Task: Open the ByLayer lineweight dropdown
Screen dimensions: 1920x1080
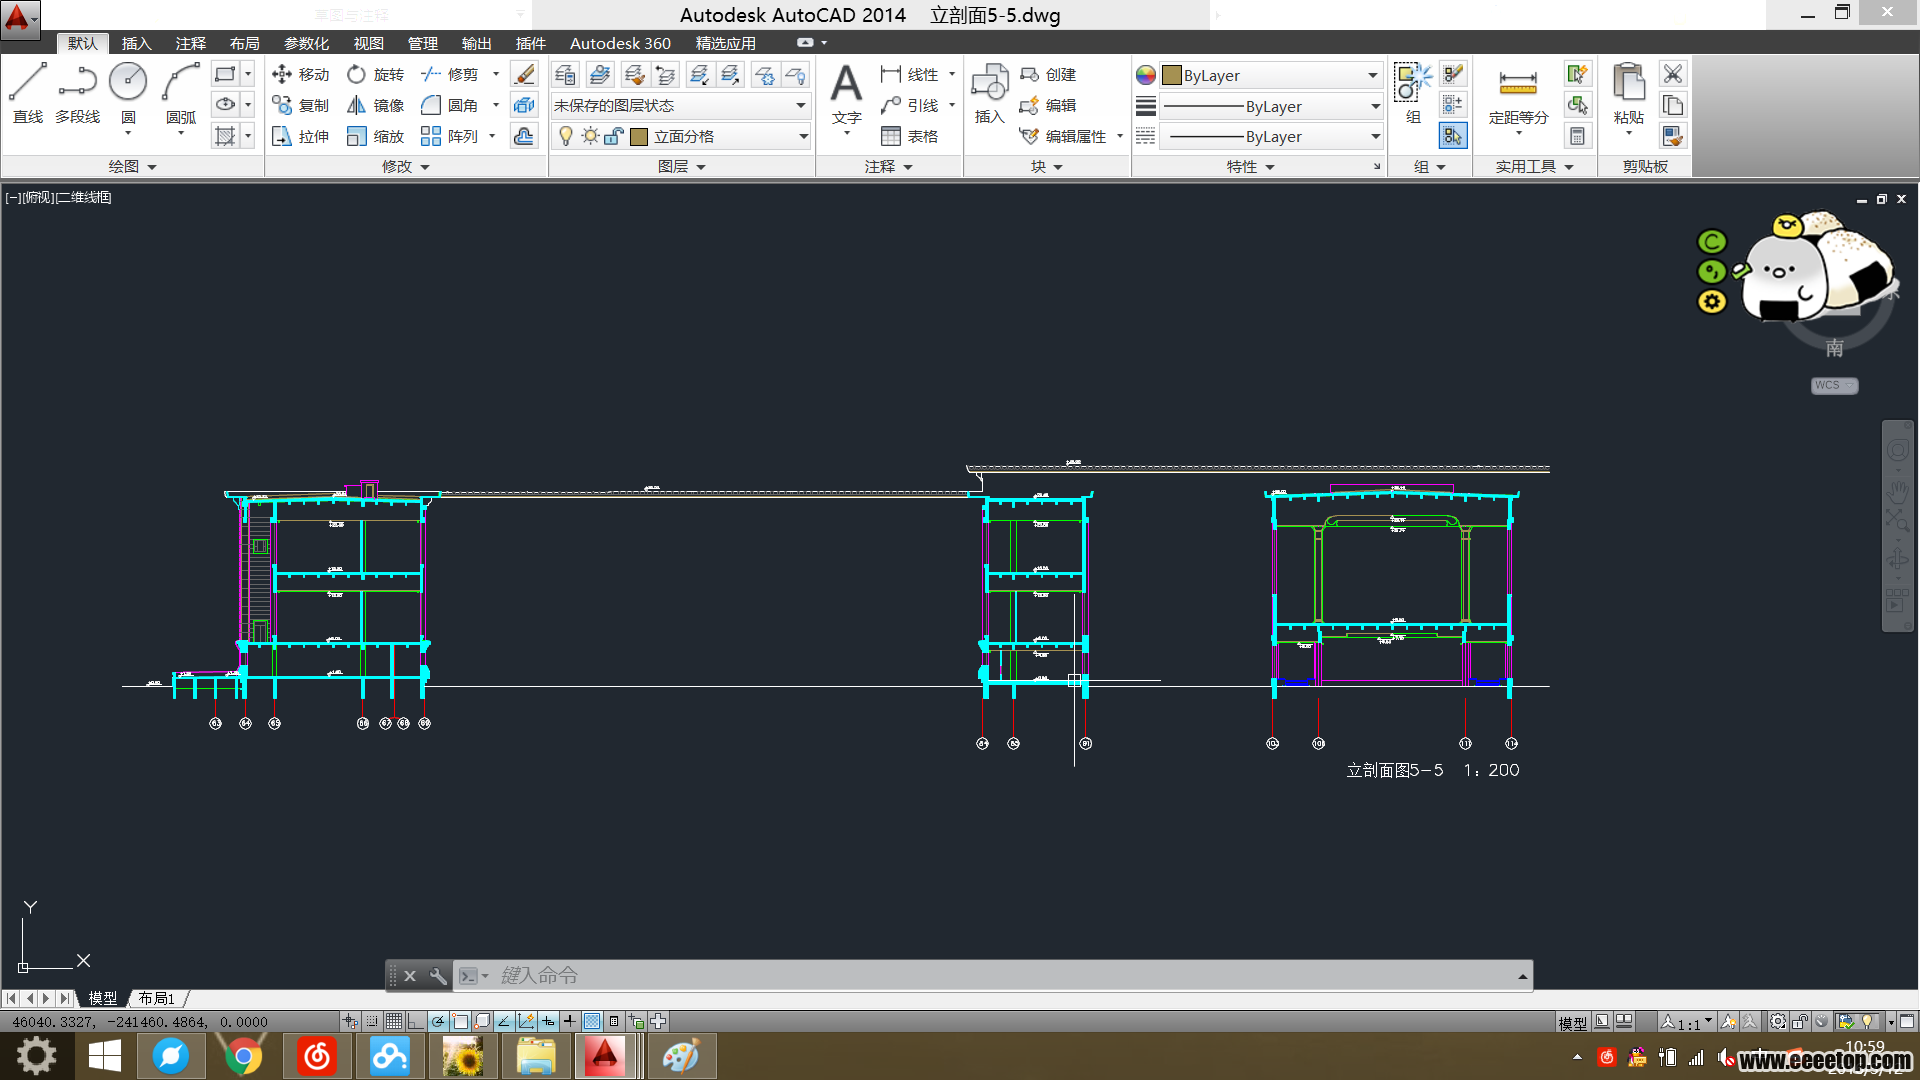Action: click(x=1270, y=106)
